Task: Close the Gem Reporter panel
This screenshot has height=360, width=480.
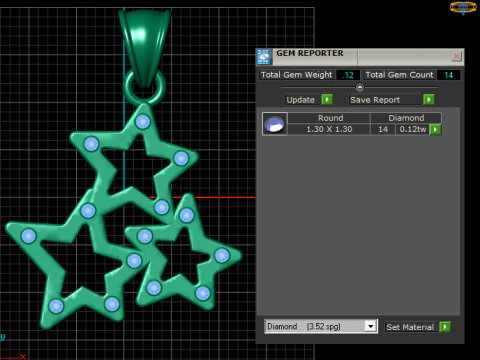Action: click(456, 56)
